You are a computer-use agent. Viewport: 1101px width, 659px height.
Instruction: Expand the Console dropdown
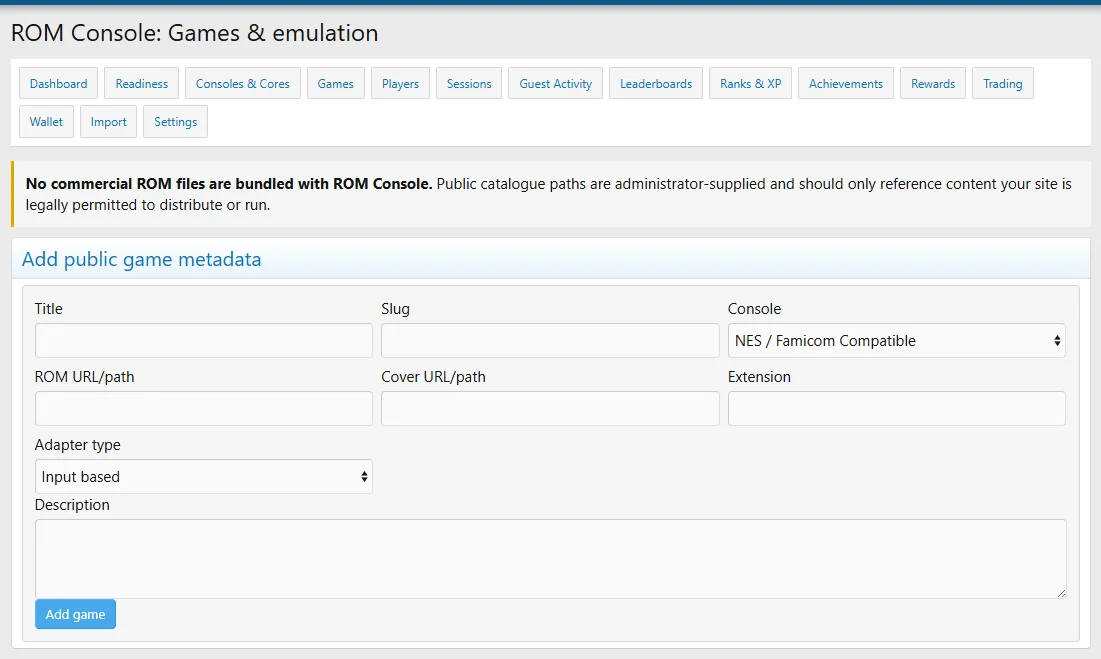897,340
